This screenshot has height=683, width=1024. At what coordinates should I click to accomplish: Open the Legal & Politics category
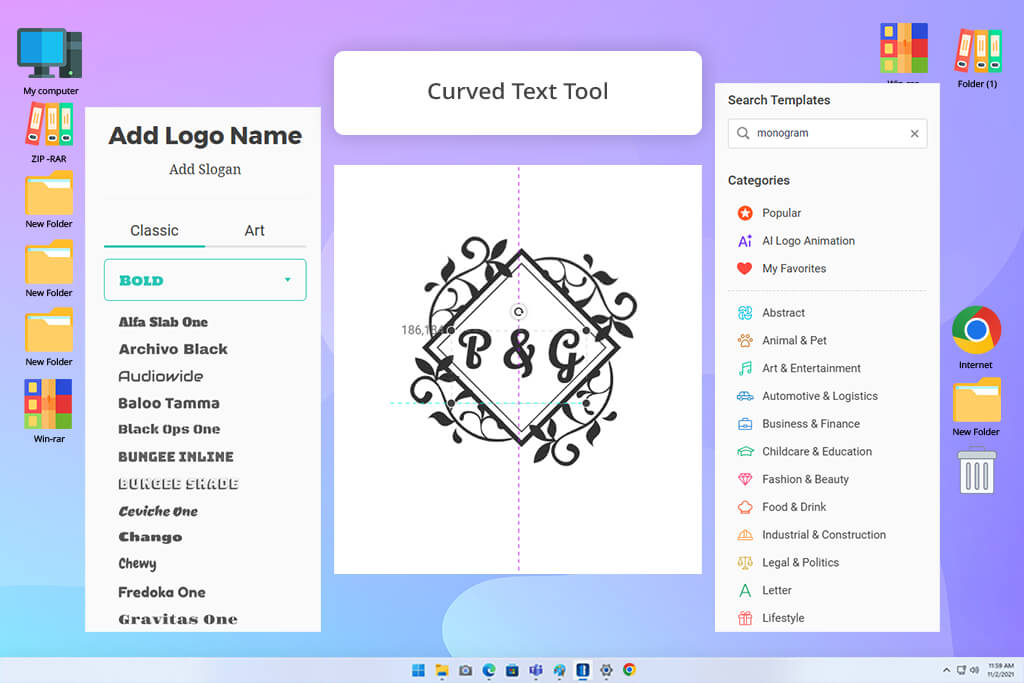click(788, 562)
